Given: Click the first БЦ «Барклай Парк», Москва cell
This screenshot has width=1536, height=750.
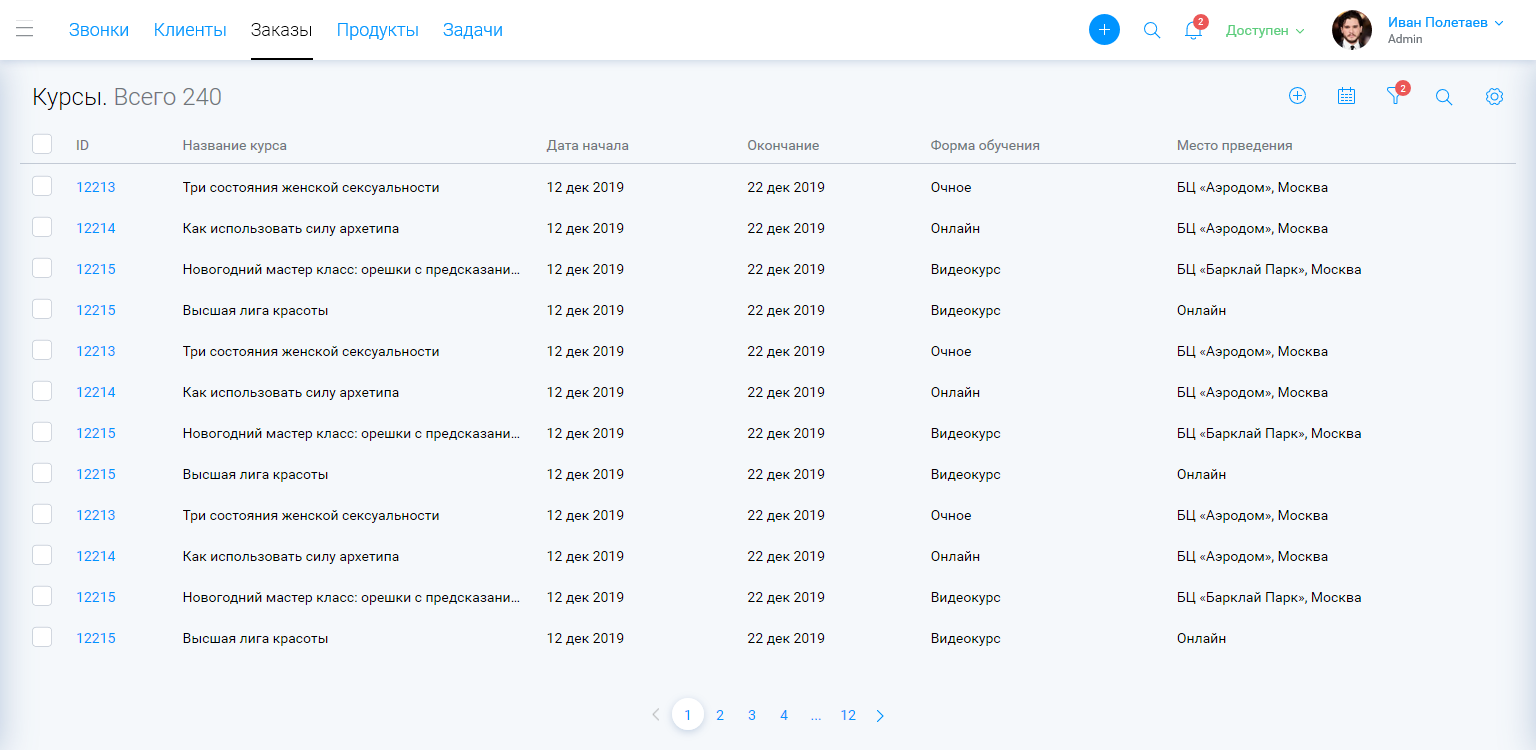Looking at the screenshot, I should click(1269, 269).
